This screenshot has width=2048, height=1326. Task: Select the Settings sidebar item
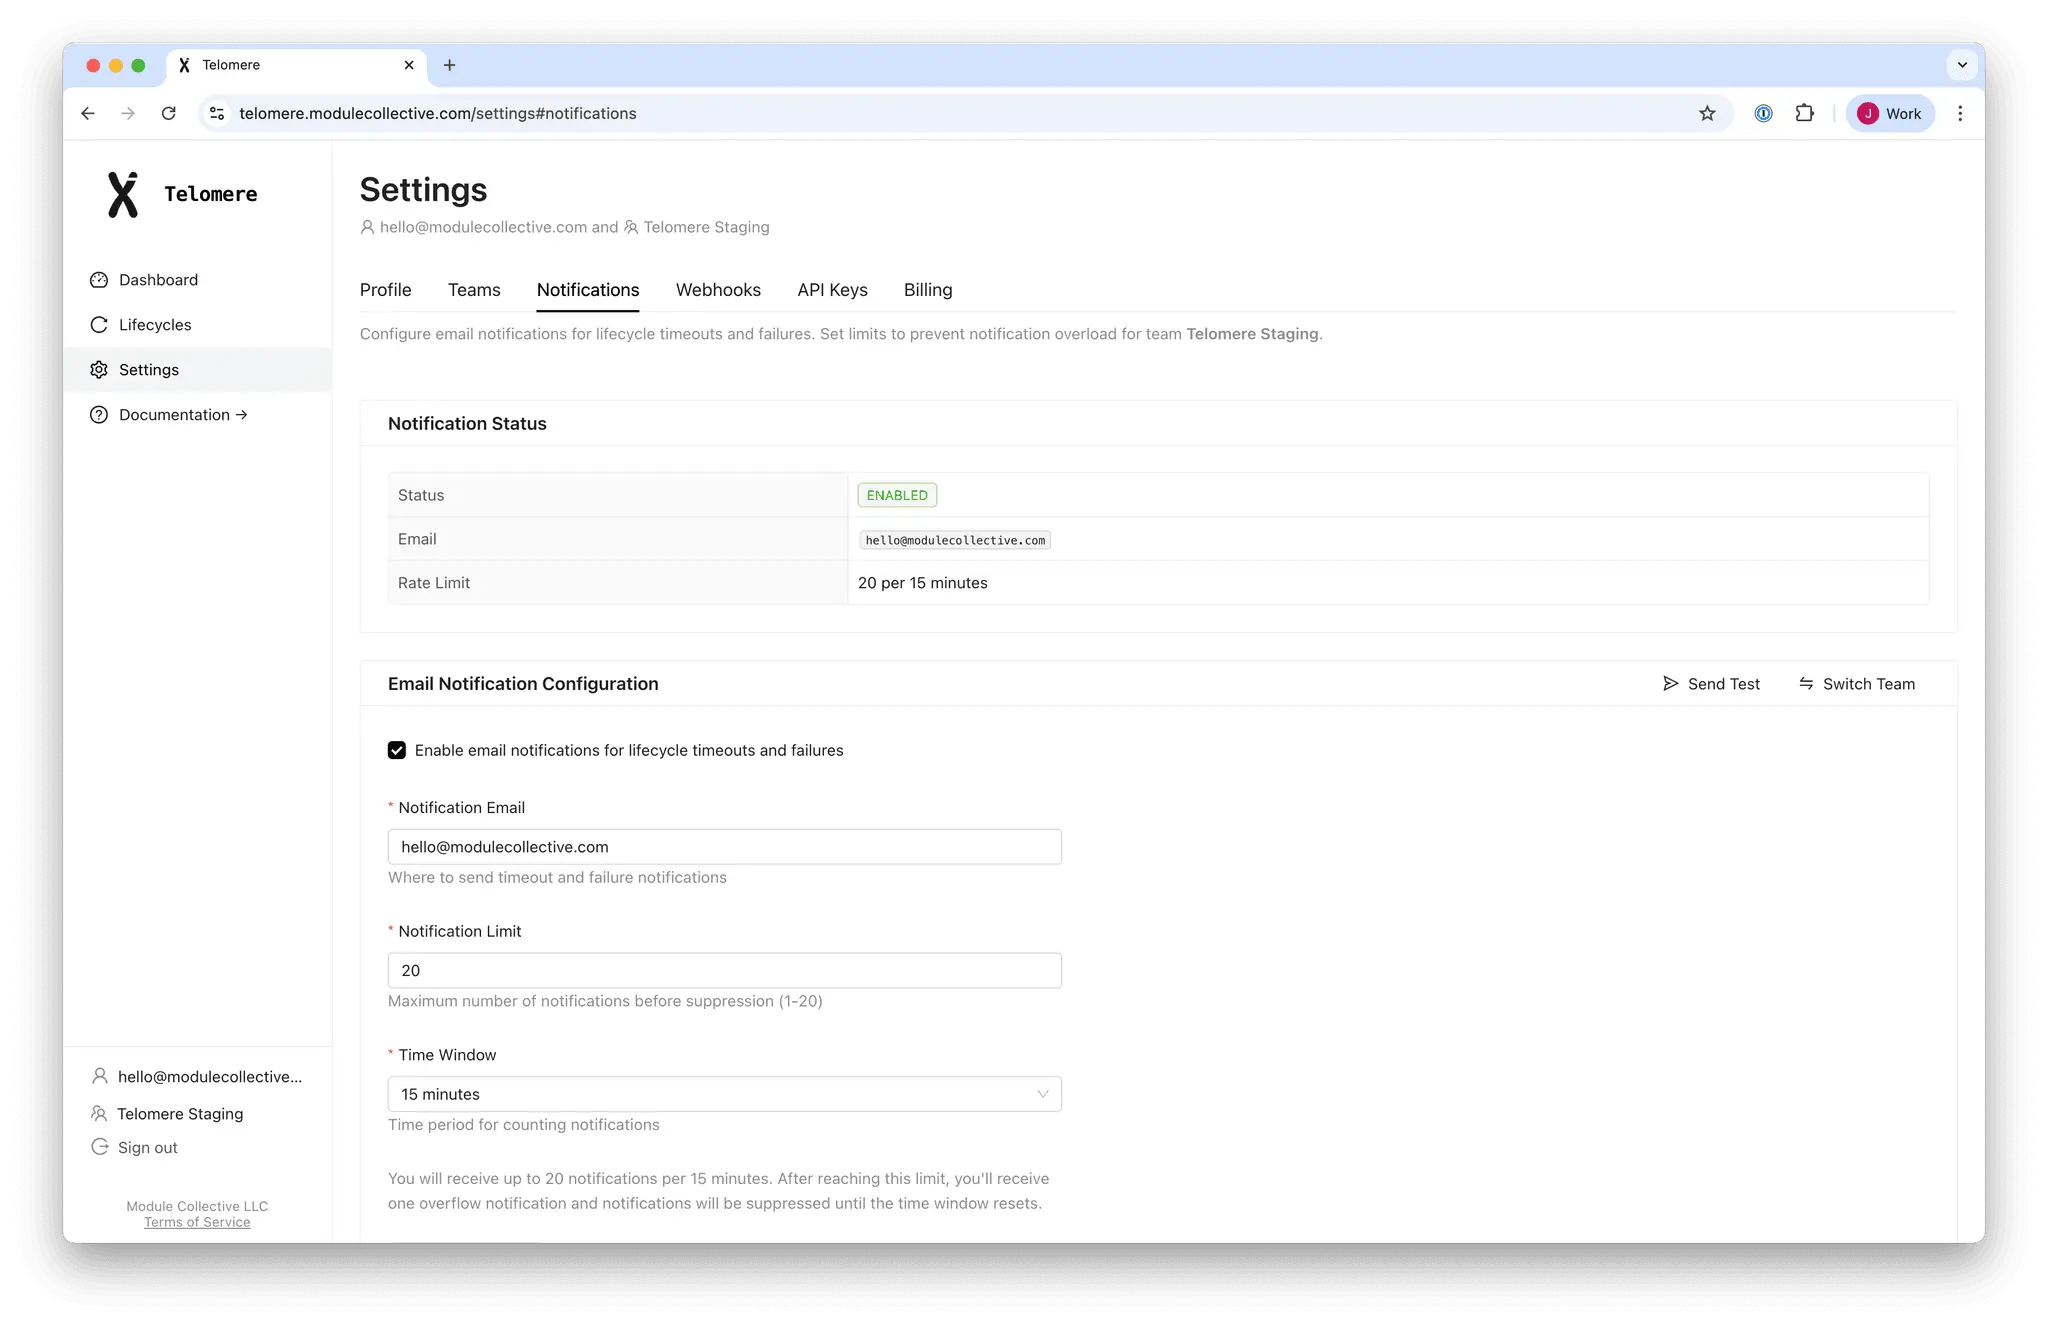[197, 370]
